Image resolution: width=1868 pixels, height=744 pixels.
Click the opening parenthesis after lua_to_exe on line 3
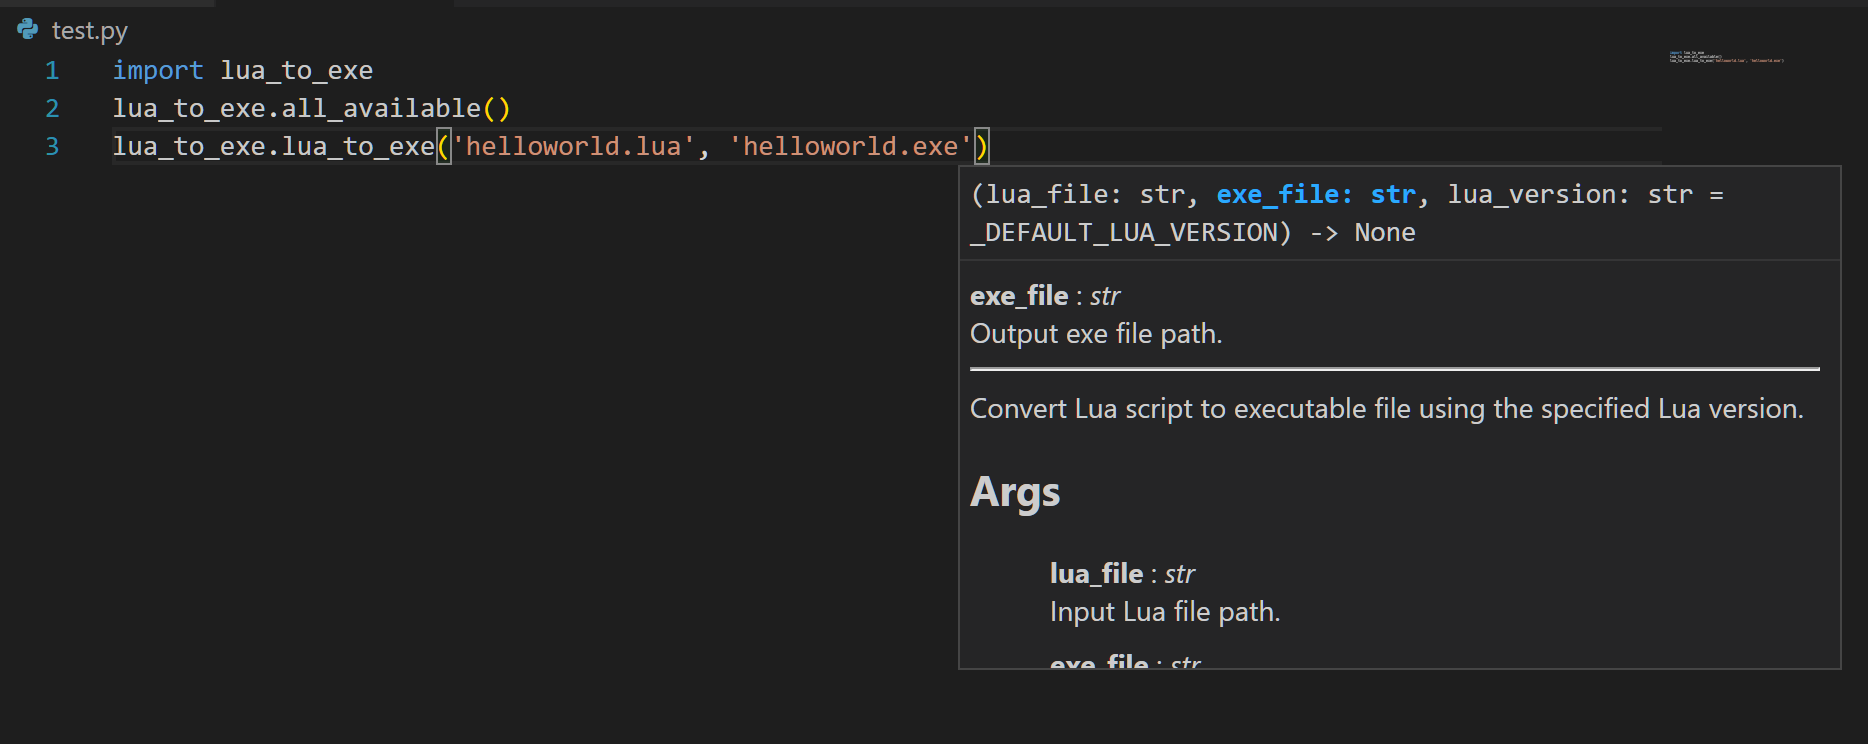pos(443,147)
